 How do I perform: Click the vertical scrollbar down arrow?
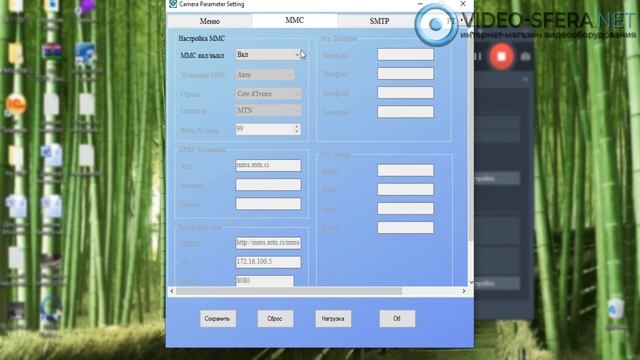coord(471,282)
